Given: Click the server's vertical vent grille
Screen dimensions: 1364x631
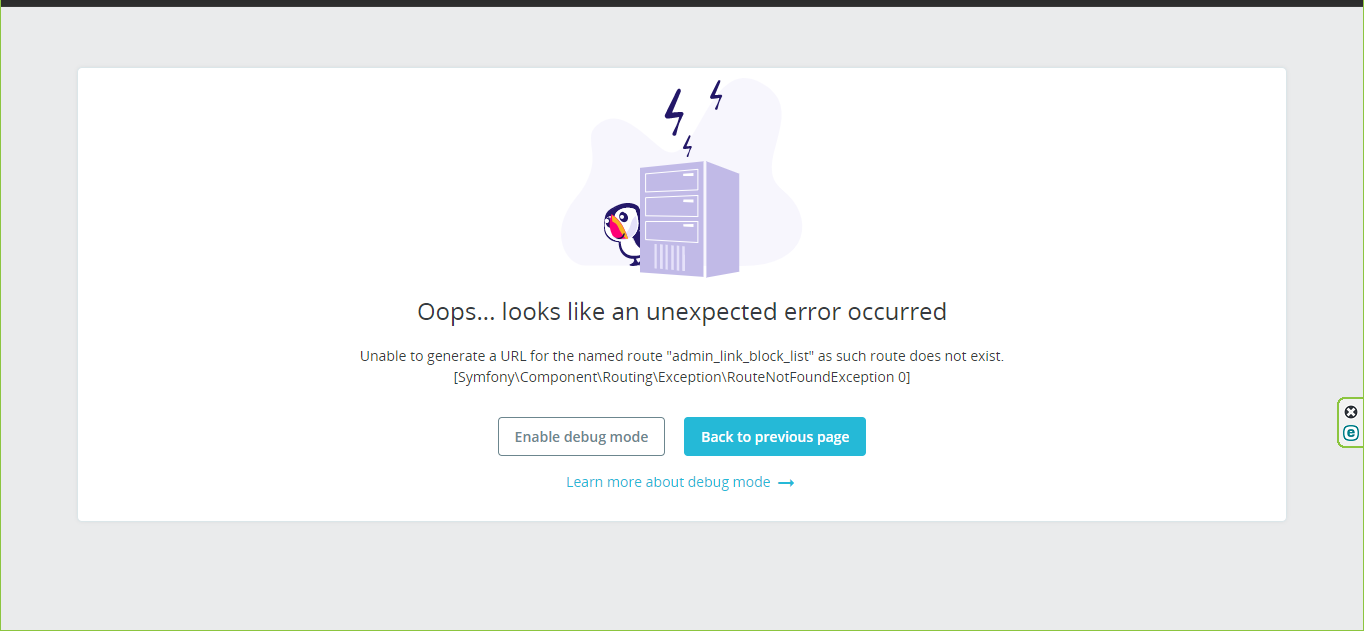Looking at the screenshot, I should (670, 257).
